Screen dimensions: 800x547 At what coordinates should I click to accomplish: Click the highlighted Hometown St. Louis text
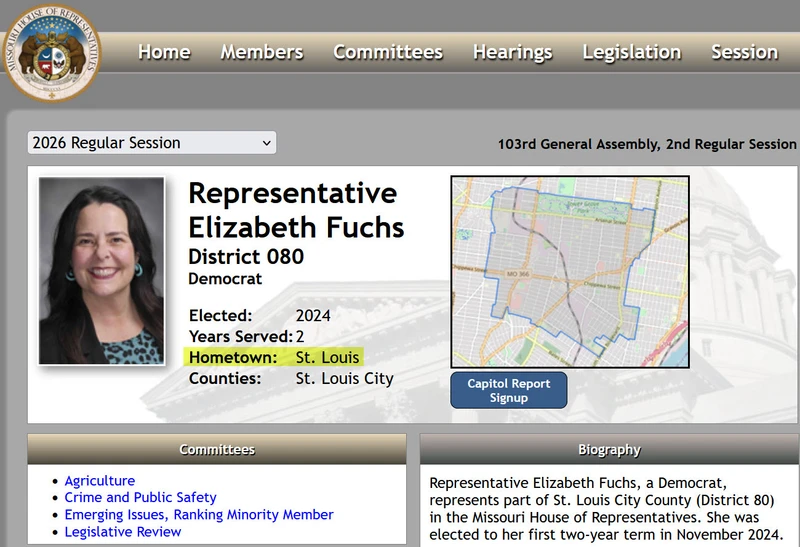click(x=274, y=357)
